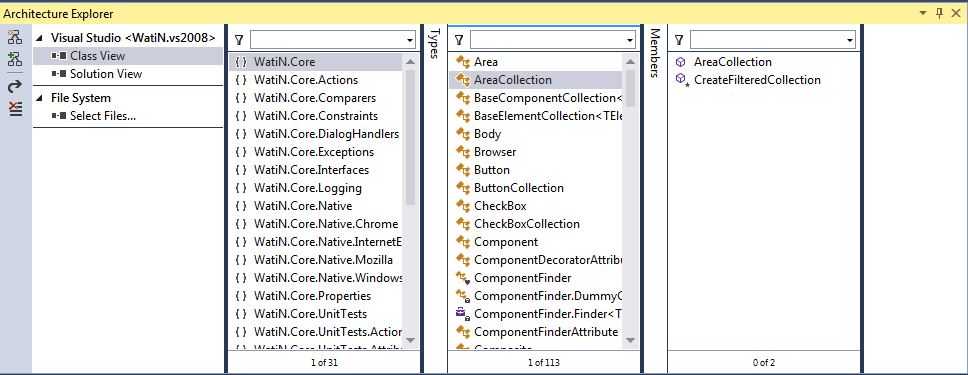Viewport: 968px width, 375px height.
Task: Select Class View in the tree
Action: click(x=97, y=56)
